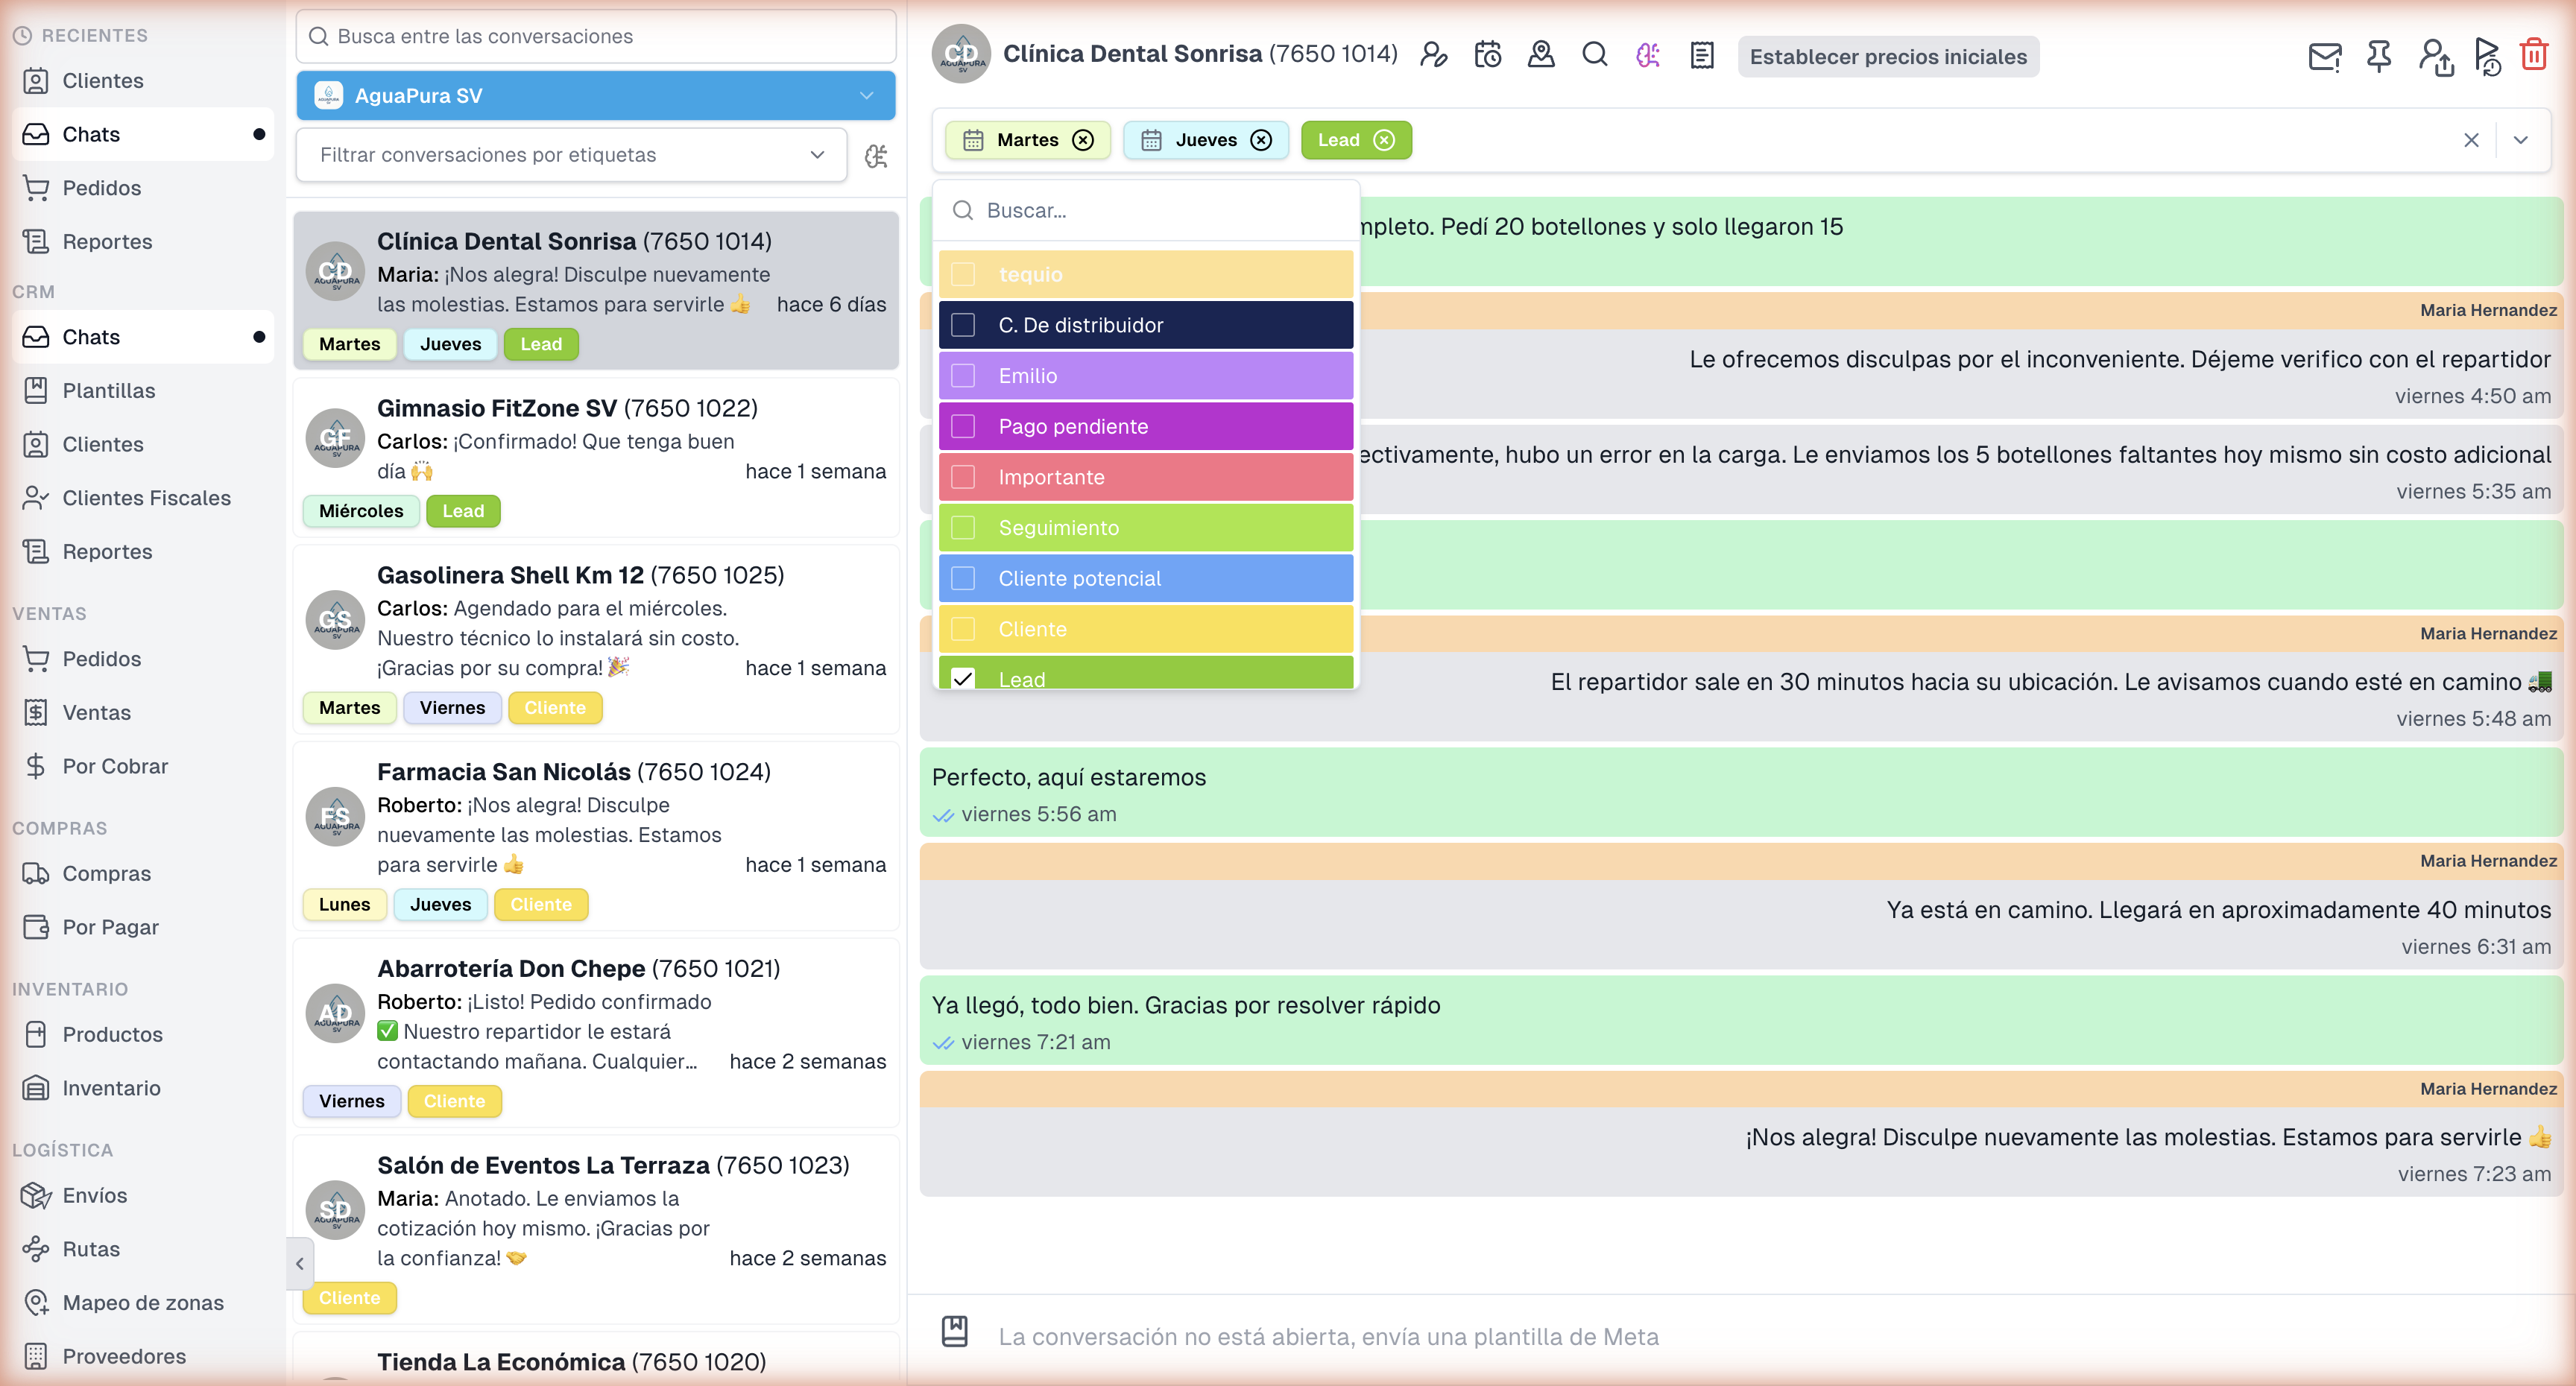Image resolution: width=2576 pixels, height=1386 pixels.
Task: Click the envelope mark-unread icon
Action: click(x=2324, y=56)
